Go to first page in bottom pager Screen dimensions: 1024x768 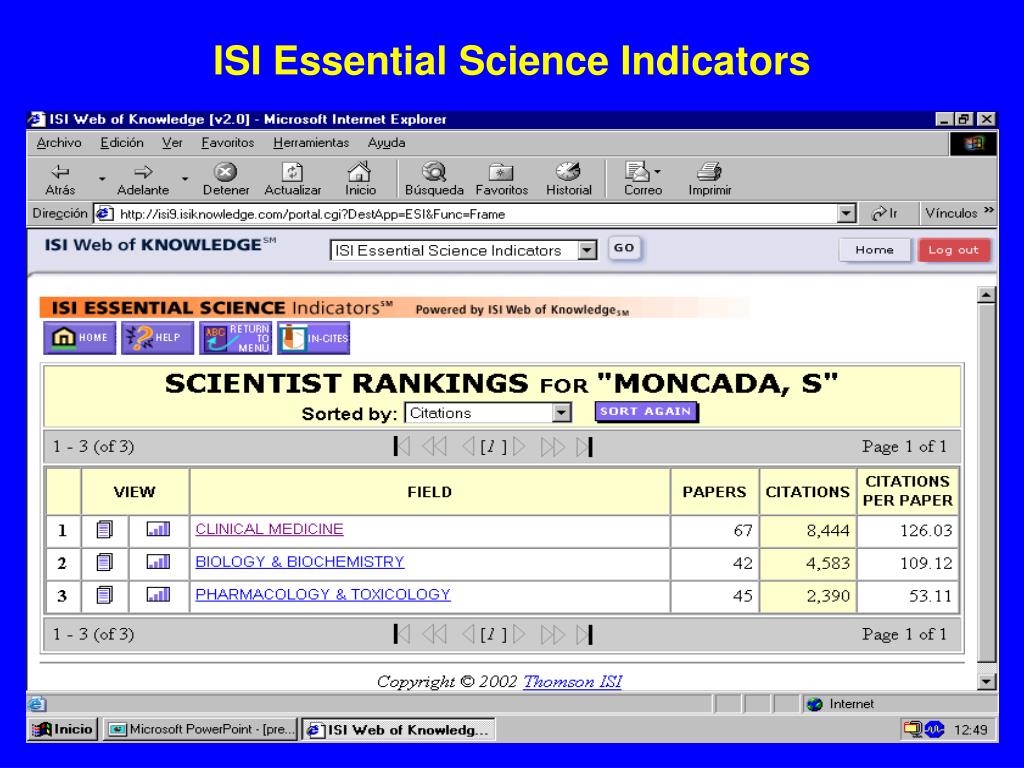click(x=402, y=634)
